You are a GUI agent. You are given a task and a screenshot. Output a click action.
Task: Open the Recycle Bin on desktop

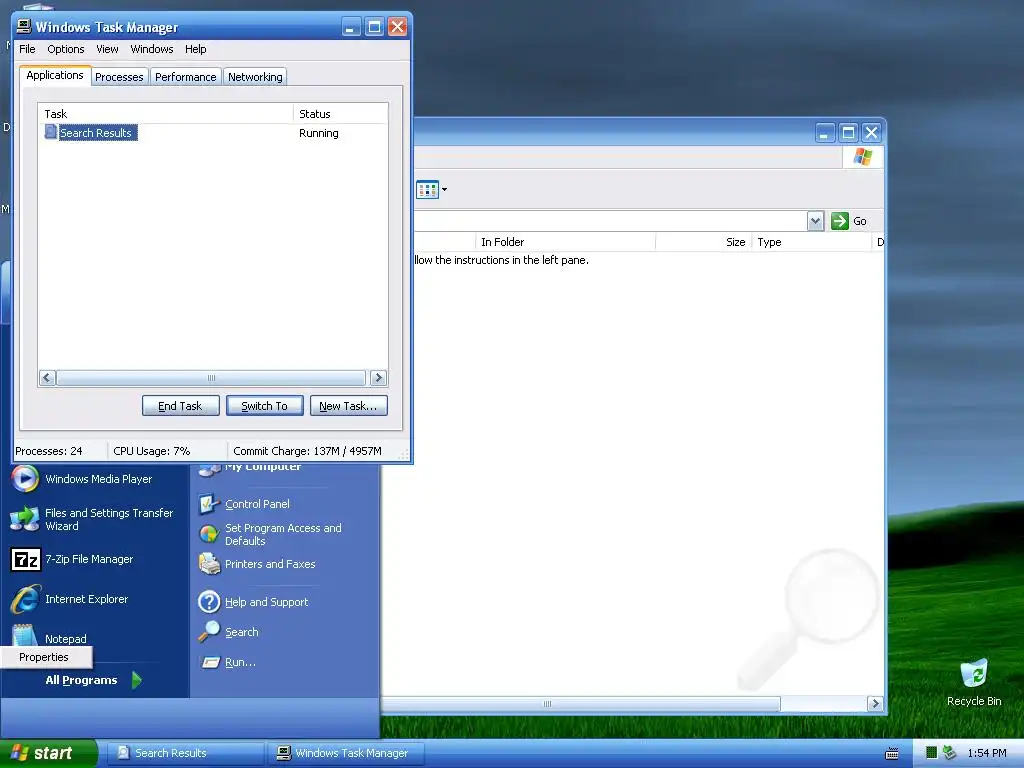click(x=974, y=682)
